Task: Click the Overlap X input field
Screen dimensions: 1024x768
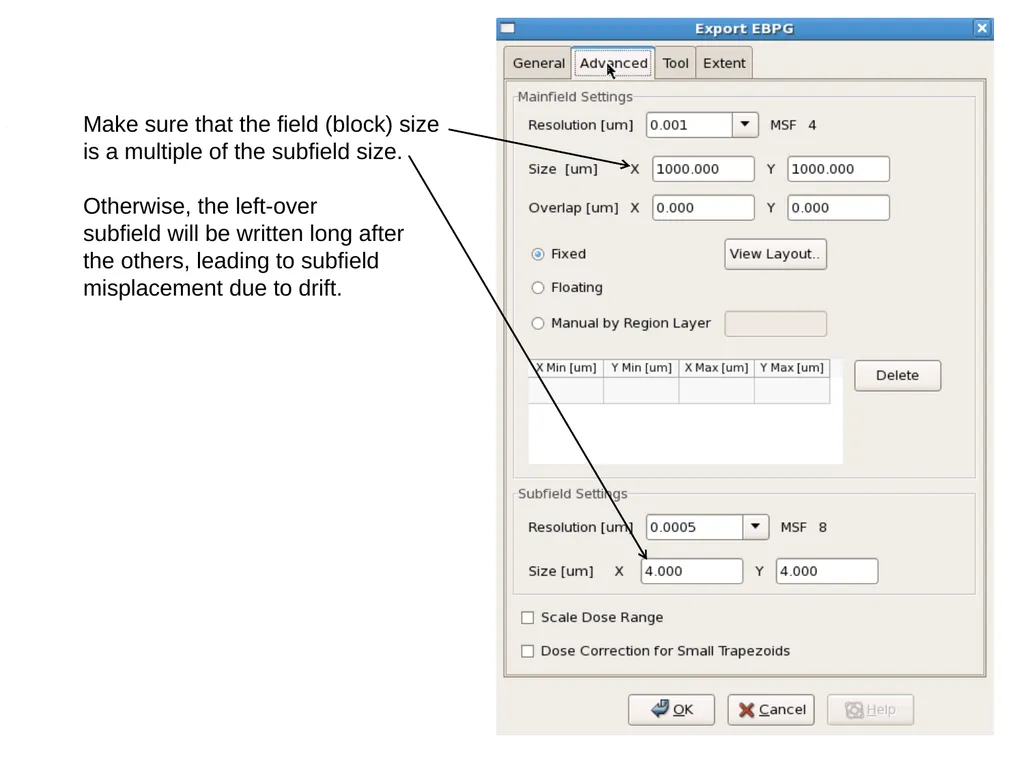Action: pos(703,208)
